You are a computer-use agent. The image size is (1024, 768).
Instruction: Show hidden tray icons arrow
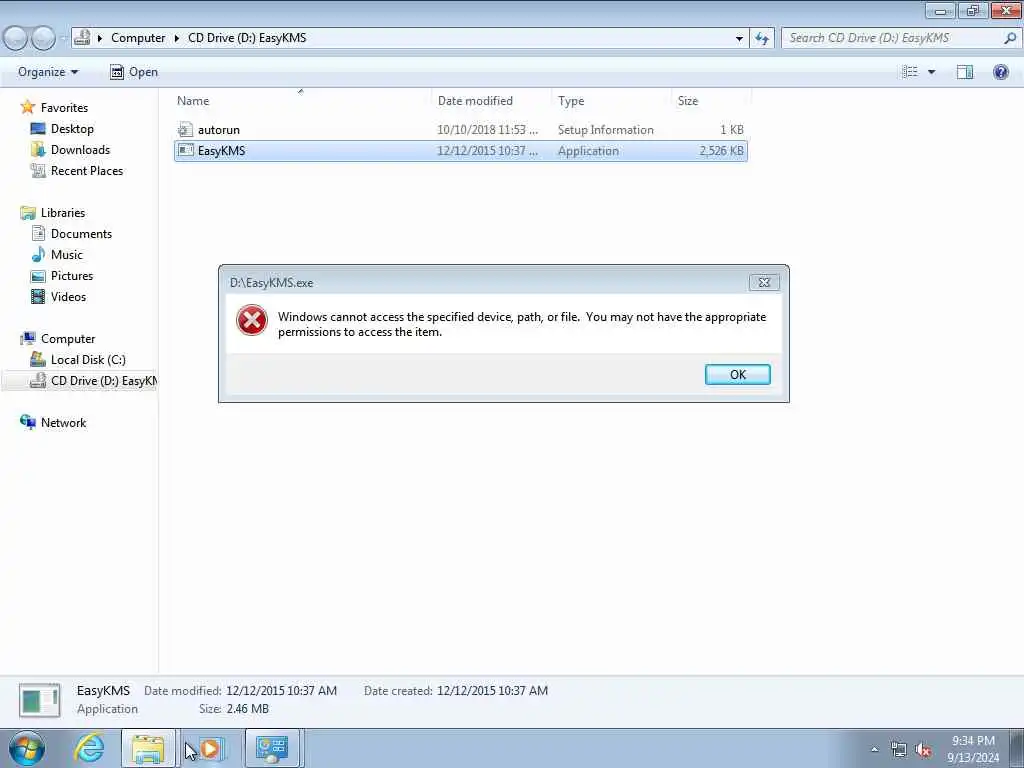[x=874, y=749]
